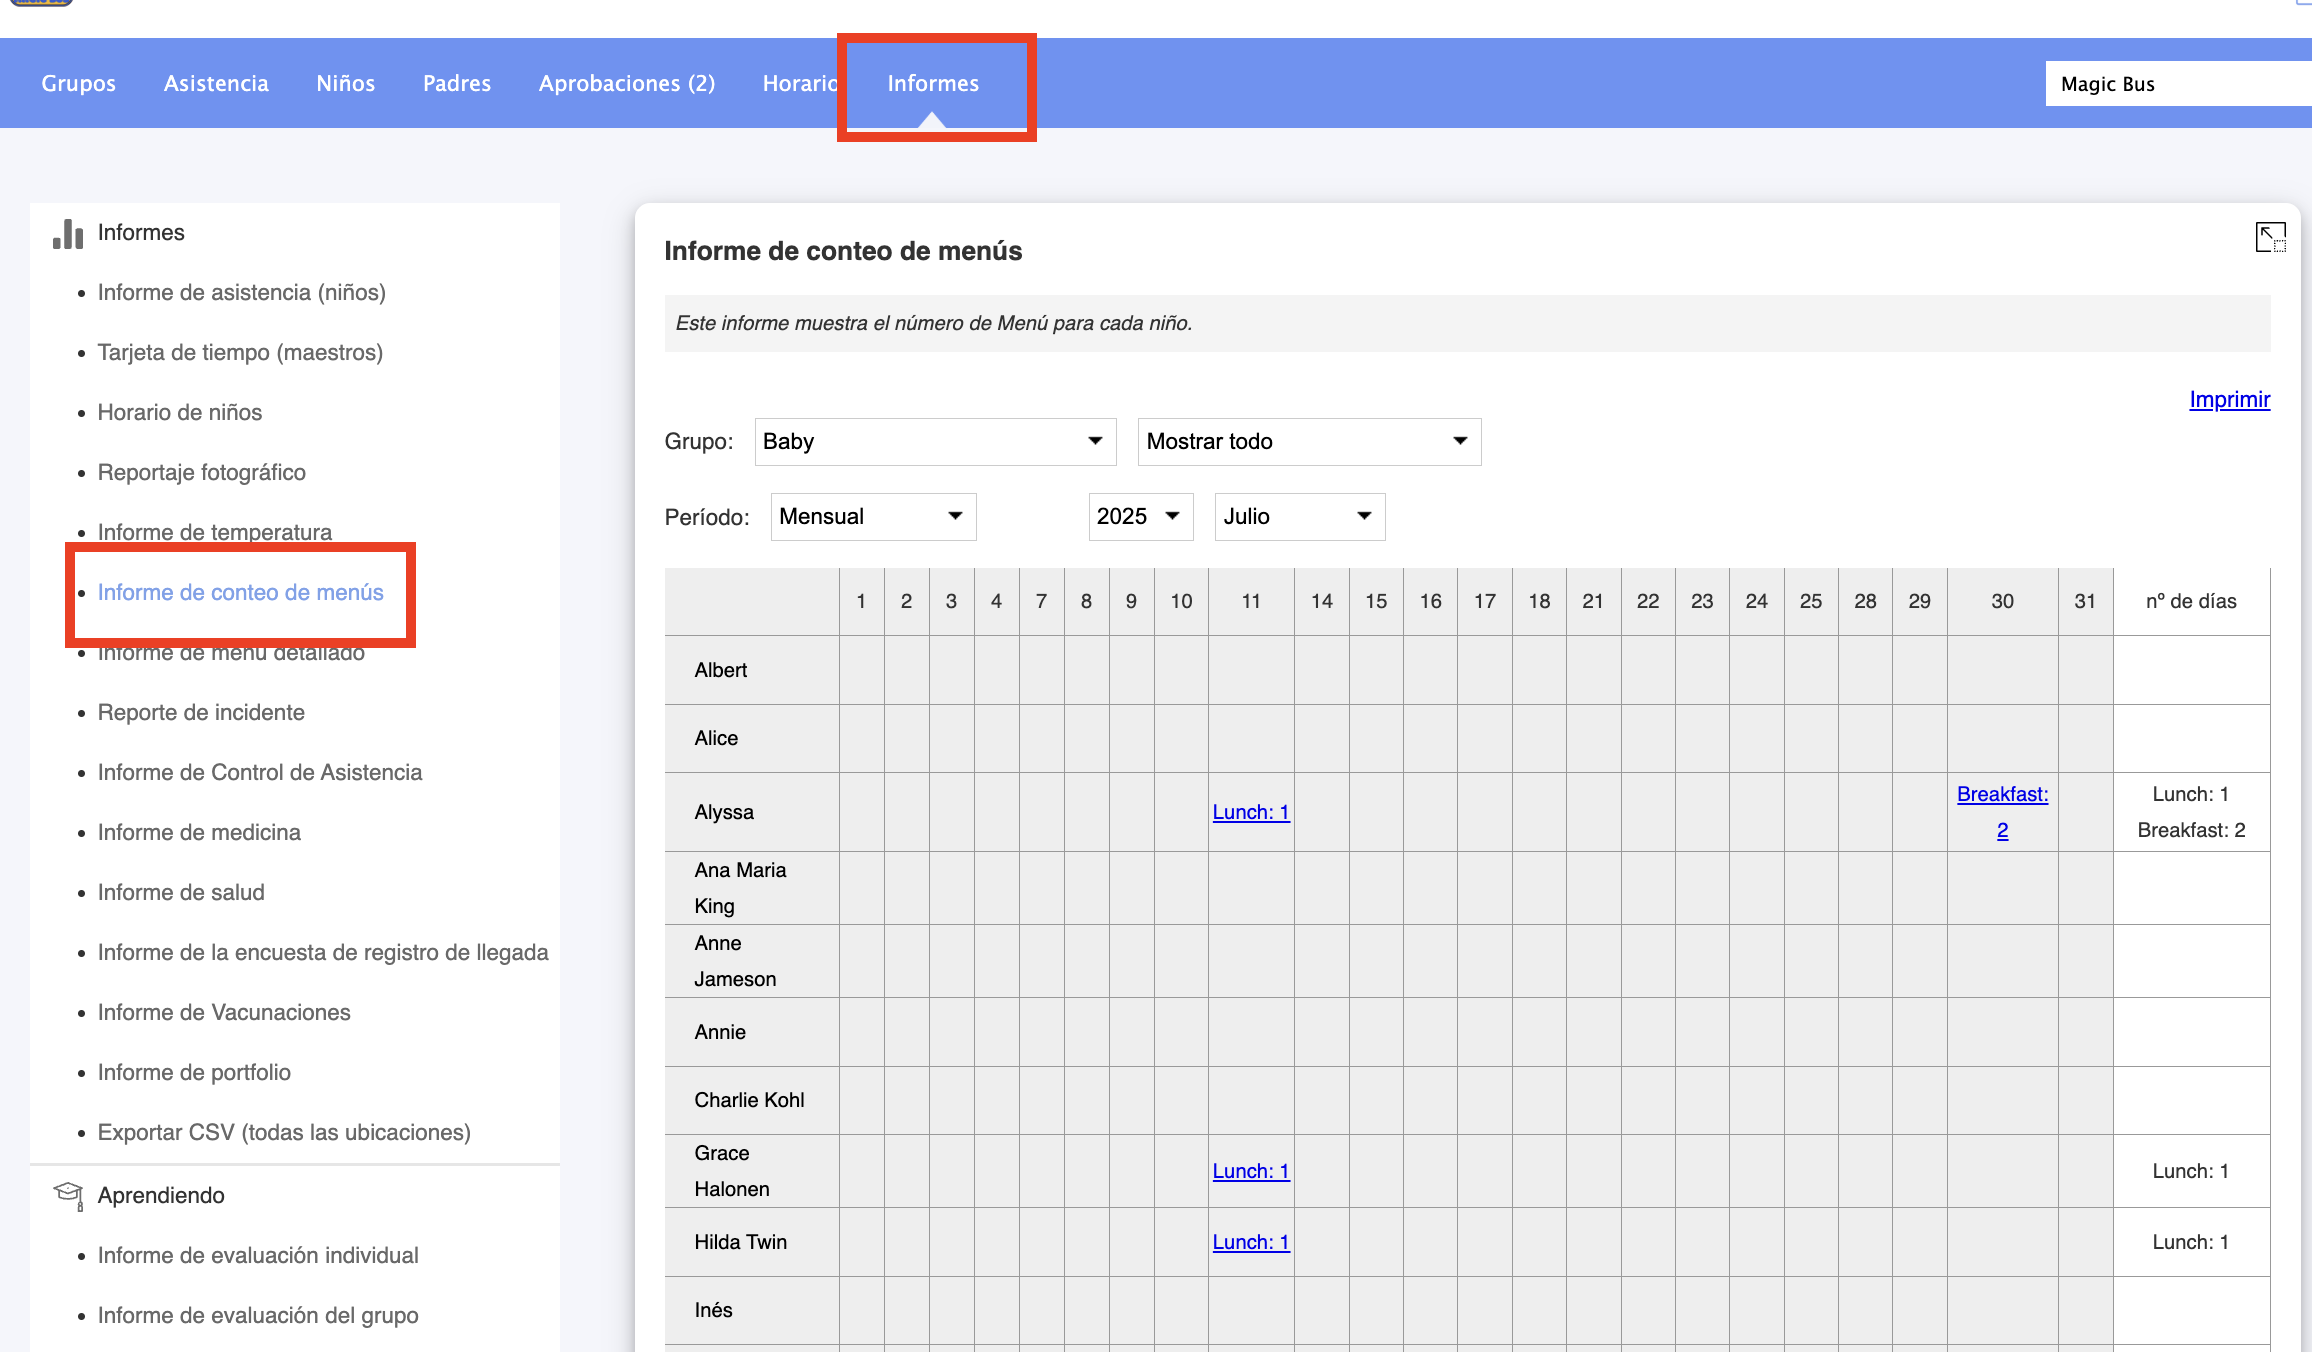The height and width of the screenshot is (1352, 2312).
Task: Select Informe de evaluación individual
Action: (x=258, y=1255)
